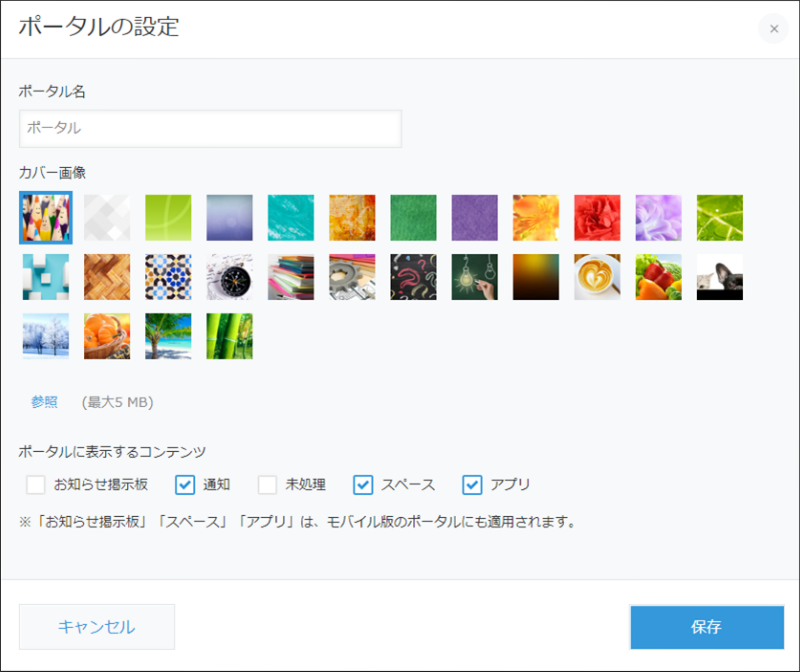This screenshot has height=672, width=800.
Task: Select the solid green fabric cover image
Action: [413, 218]
